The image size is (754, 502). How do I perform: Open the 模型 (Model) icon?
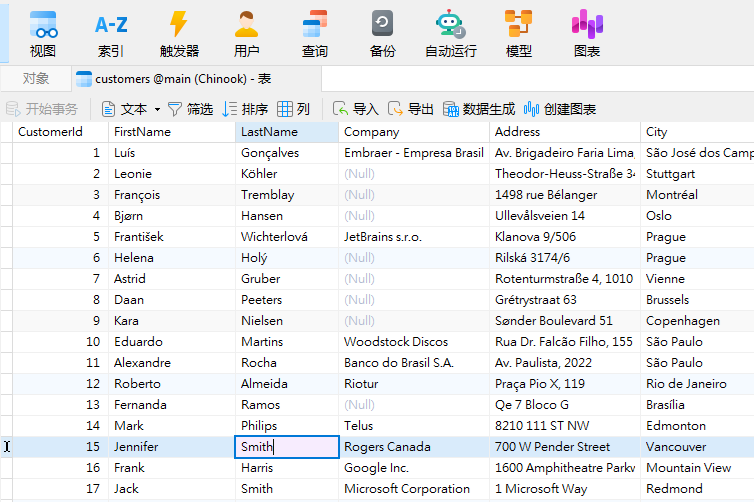518,34
